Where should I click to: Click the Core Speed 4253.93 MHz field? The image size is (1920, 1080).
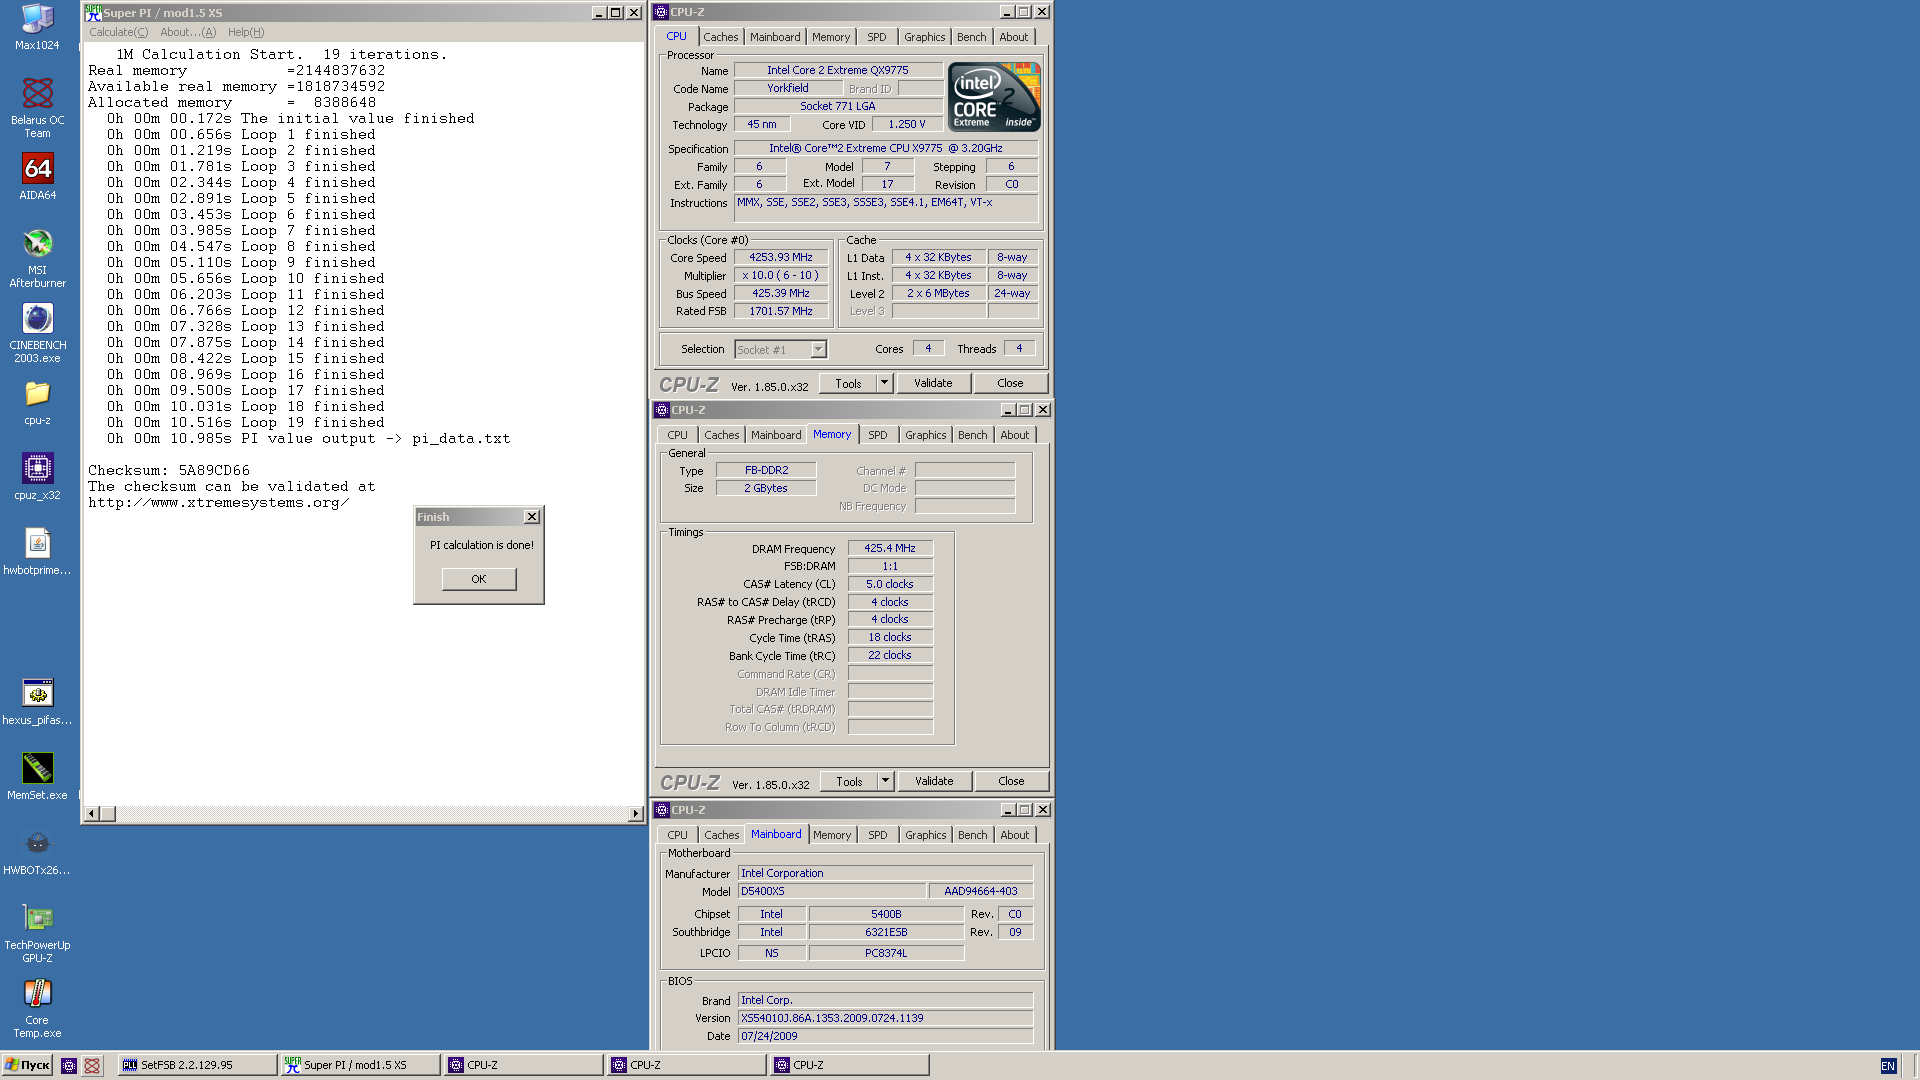pyautogui.click(x=781, y=257)
